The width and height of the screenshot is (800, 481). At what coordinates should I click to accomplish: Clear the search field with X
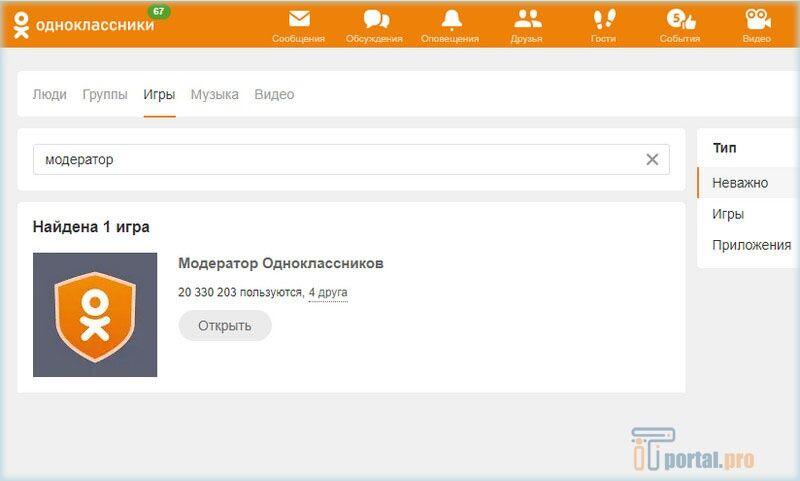[652, 160]
